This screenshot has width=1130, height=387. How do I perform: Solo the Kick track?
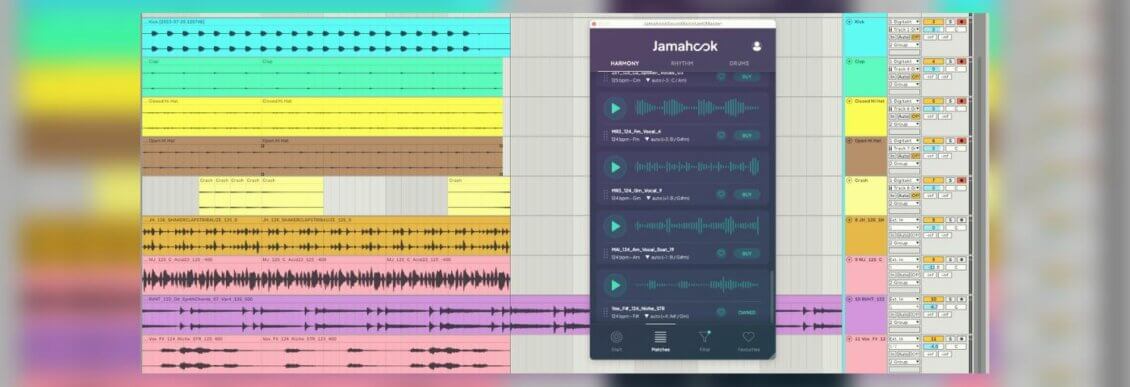(950, 22)
